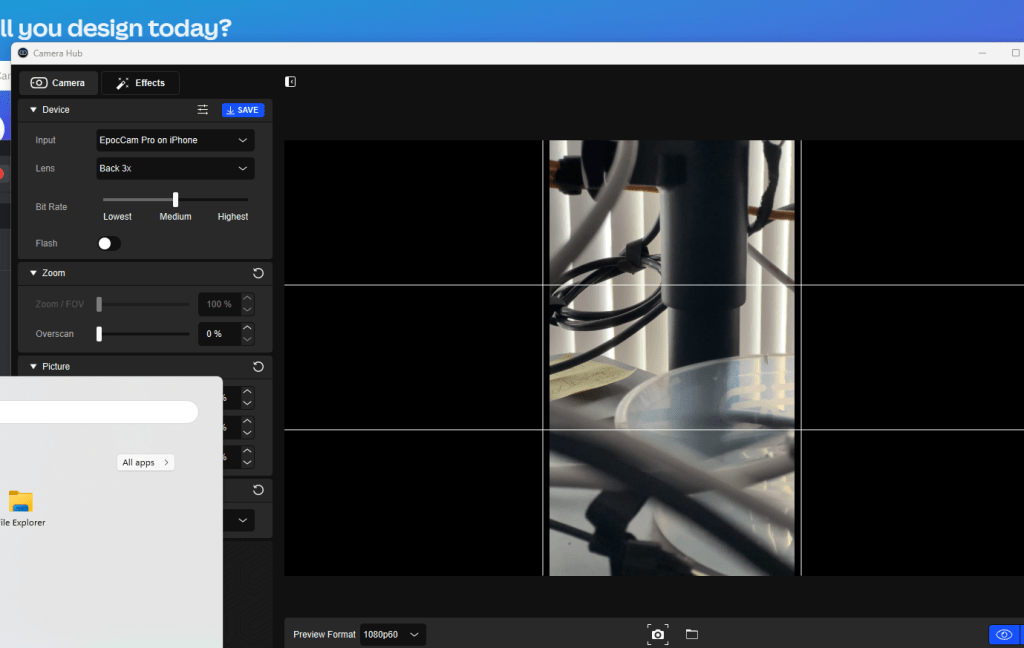Click the Overscan slider handle
1024x648 pixels.
point(99,334)
